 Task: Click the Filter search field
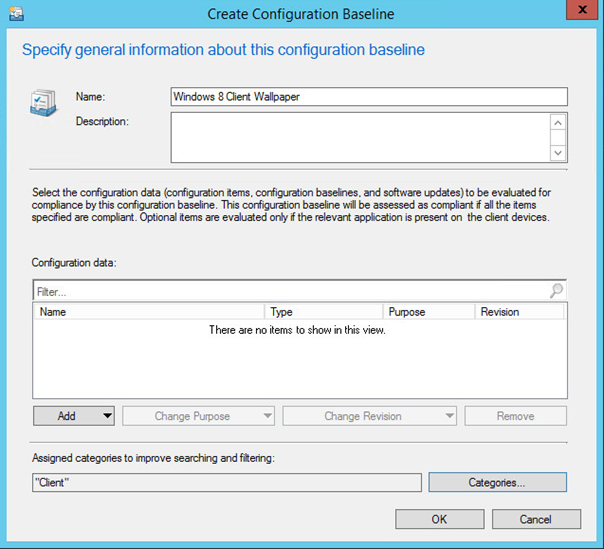(x=290, y=292)
